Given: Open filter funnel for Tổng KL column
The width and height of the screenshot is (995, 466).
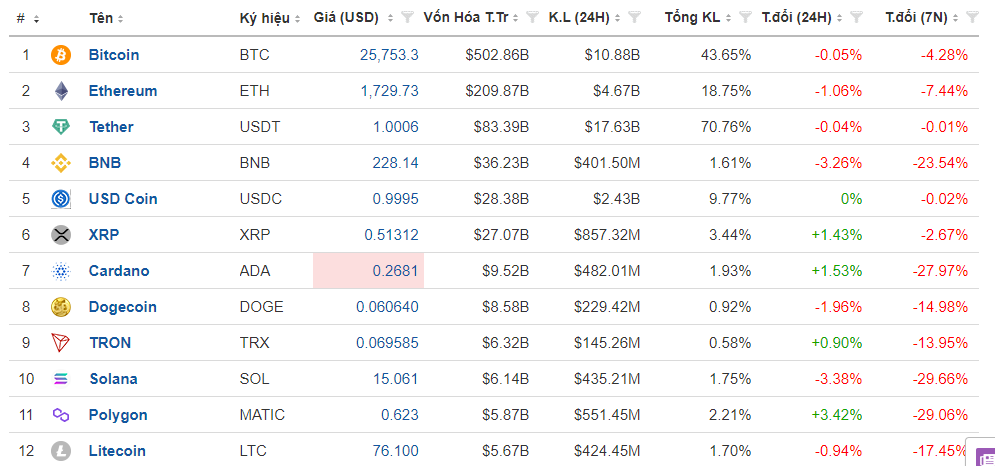Looking at the screenshot, I should pos(746,18).
